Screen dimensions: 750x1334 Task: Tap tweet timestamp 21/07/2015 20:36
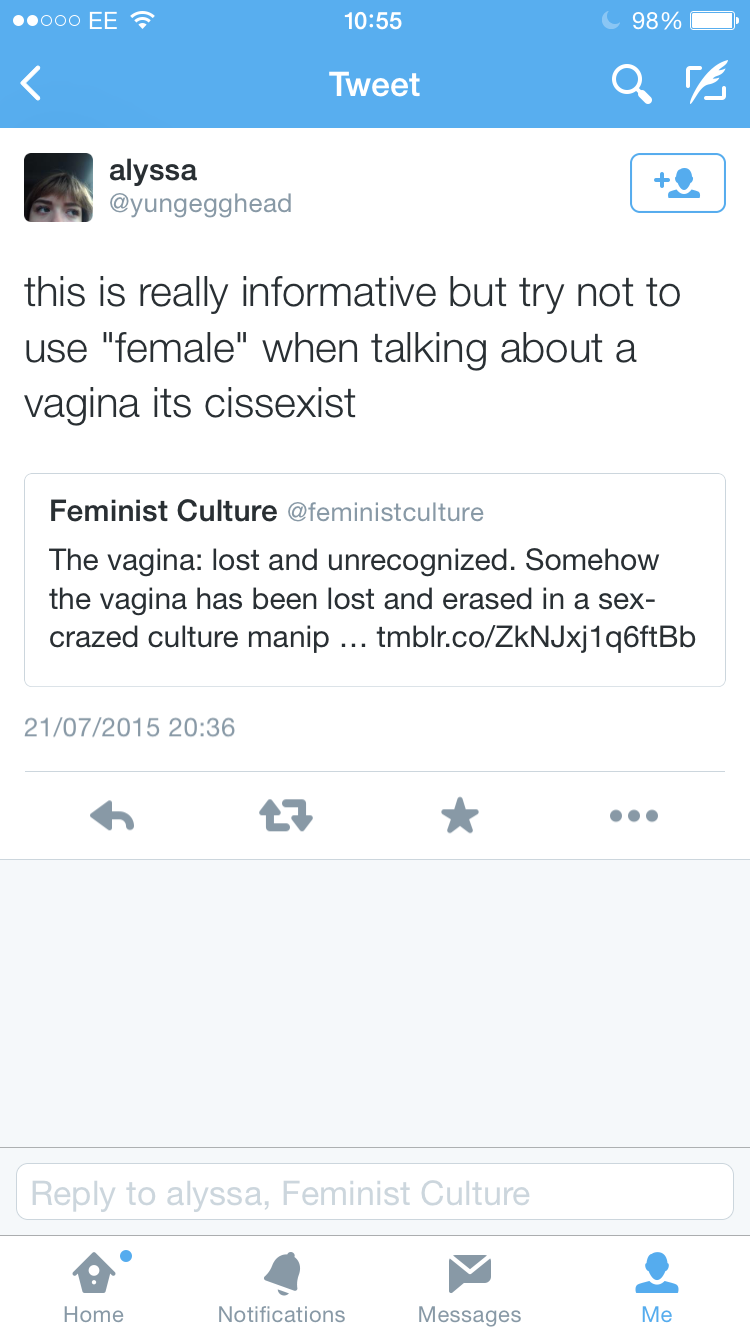[130, 727]
